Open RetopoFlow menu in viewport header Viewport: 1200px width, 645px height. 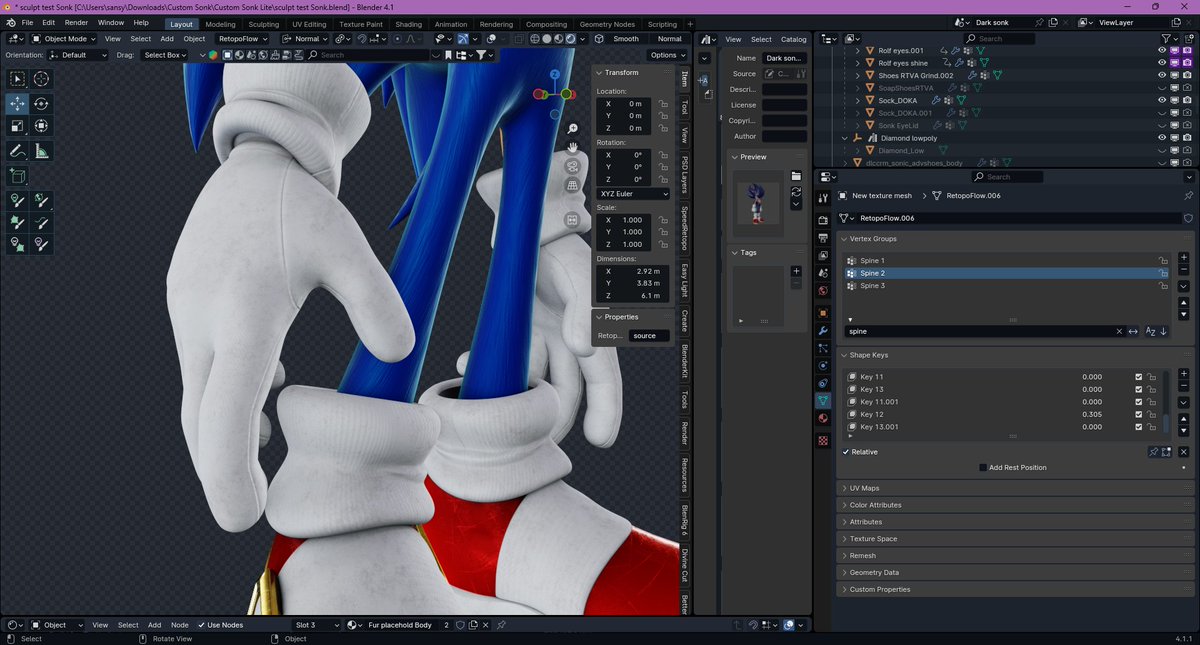[243, 39]
